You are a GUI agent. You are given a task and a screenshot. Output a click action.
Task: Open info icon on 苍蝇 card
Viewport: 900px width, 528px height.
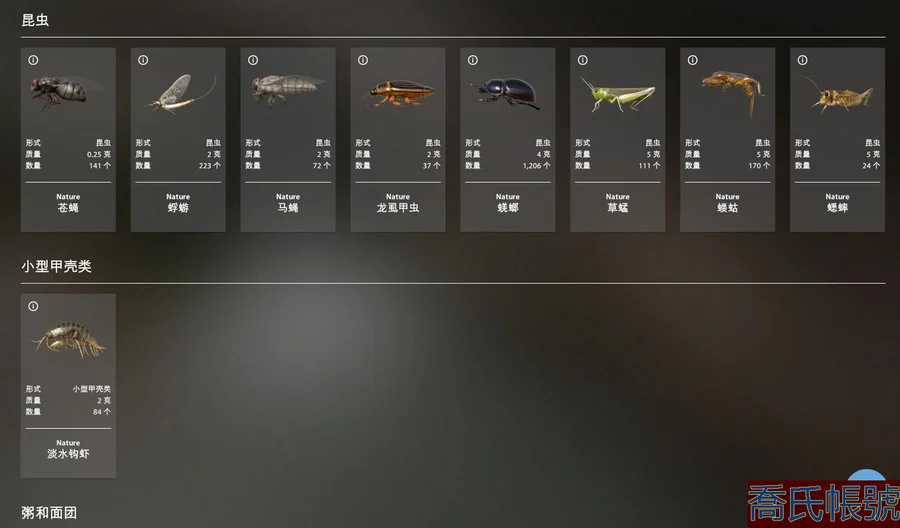[x=33, y=60]
